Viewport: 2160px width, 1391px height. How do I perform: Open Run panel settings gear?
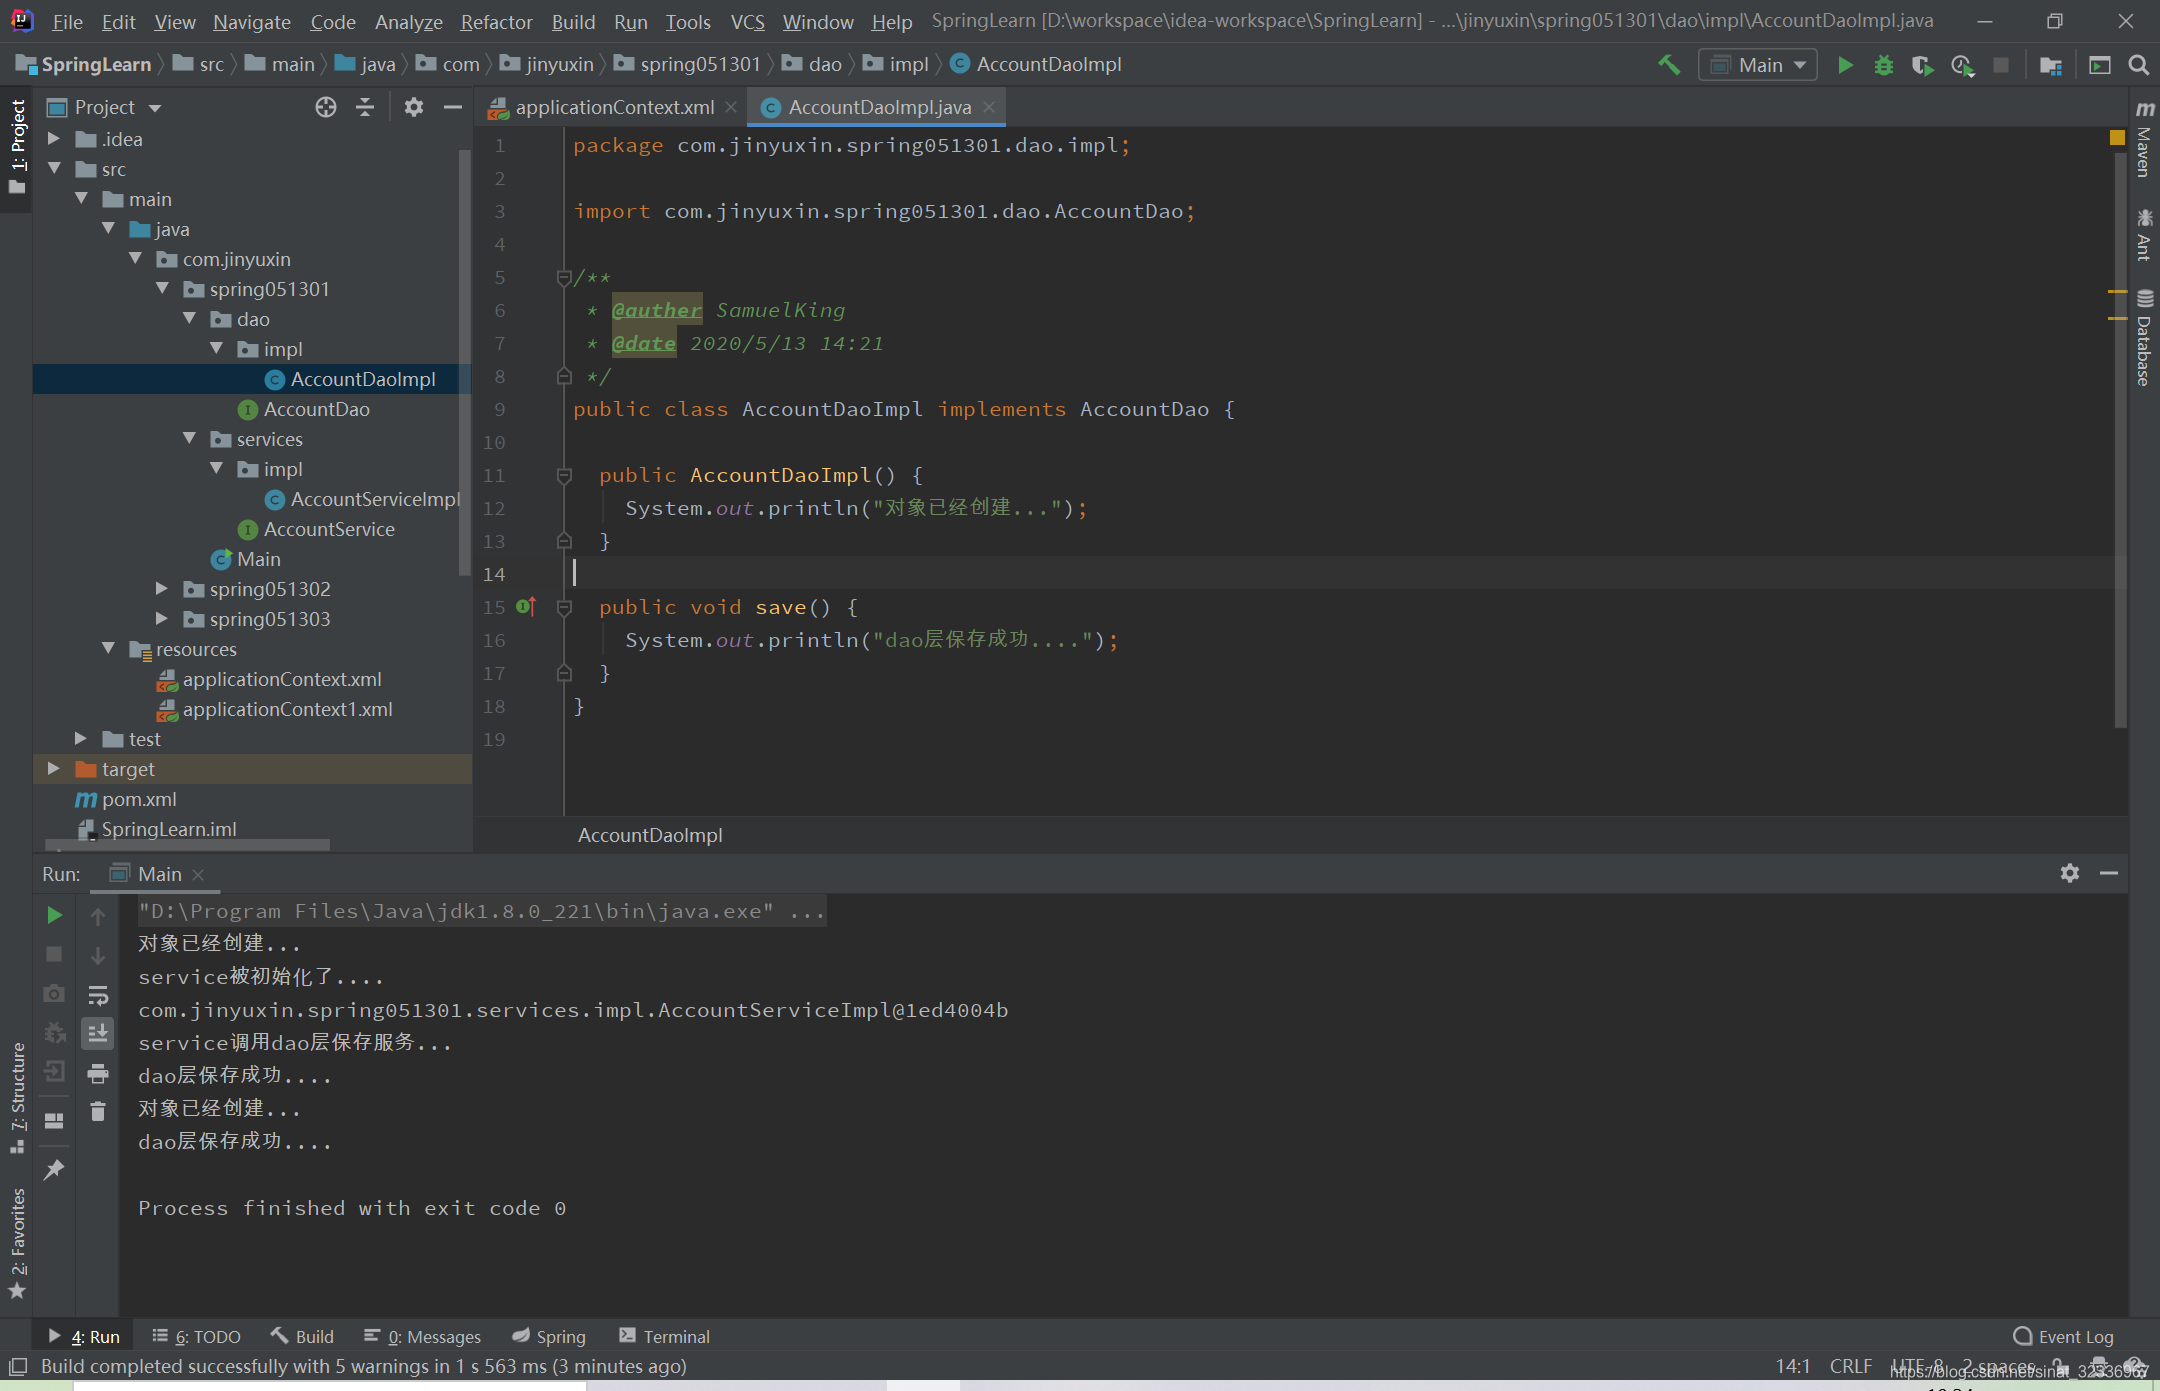[x=2070, y=873]
